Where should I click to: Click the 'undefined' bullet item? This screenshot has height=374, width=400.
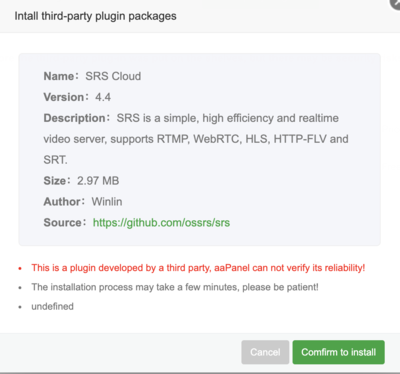52,306
